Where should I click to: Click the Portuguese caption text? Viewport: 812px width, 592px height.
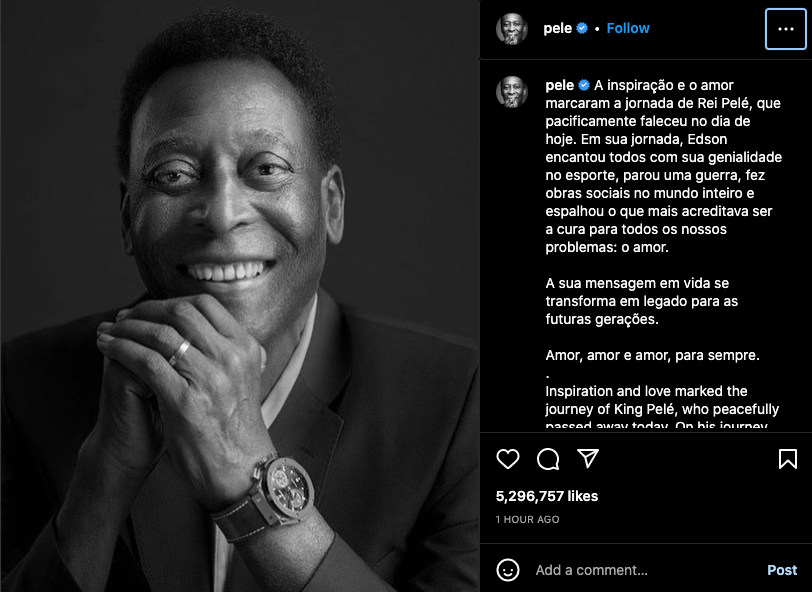tap(663, 220)
